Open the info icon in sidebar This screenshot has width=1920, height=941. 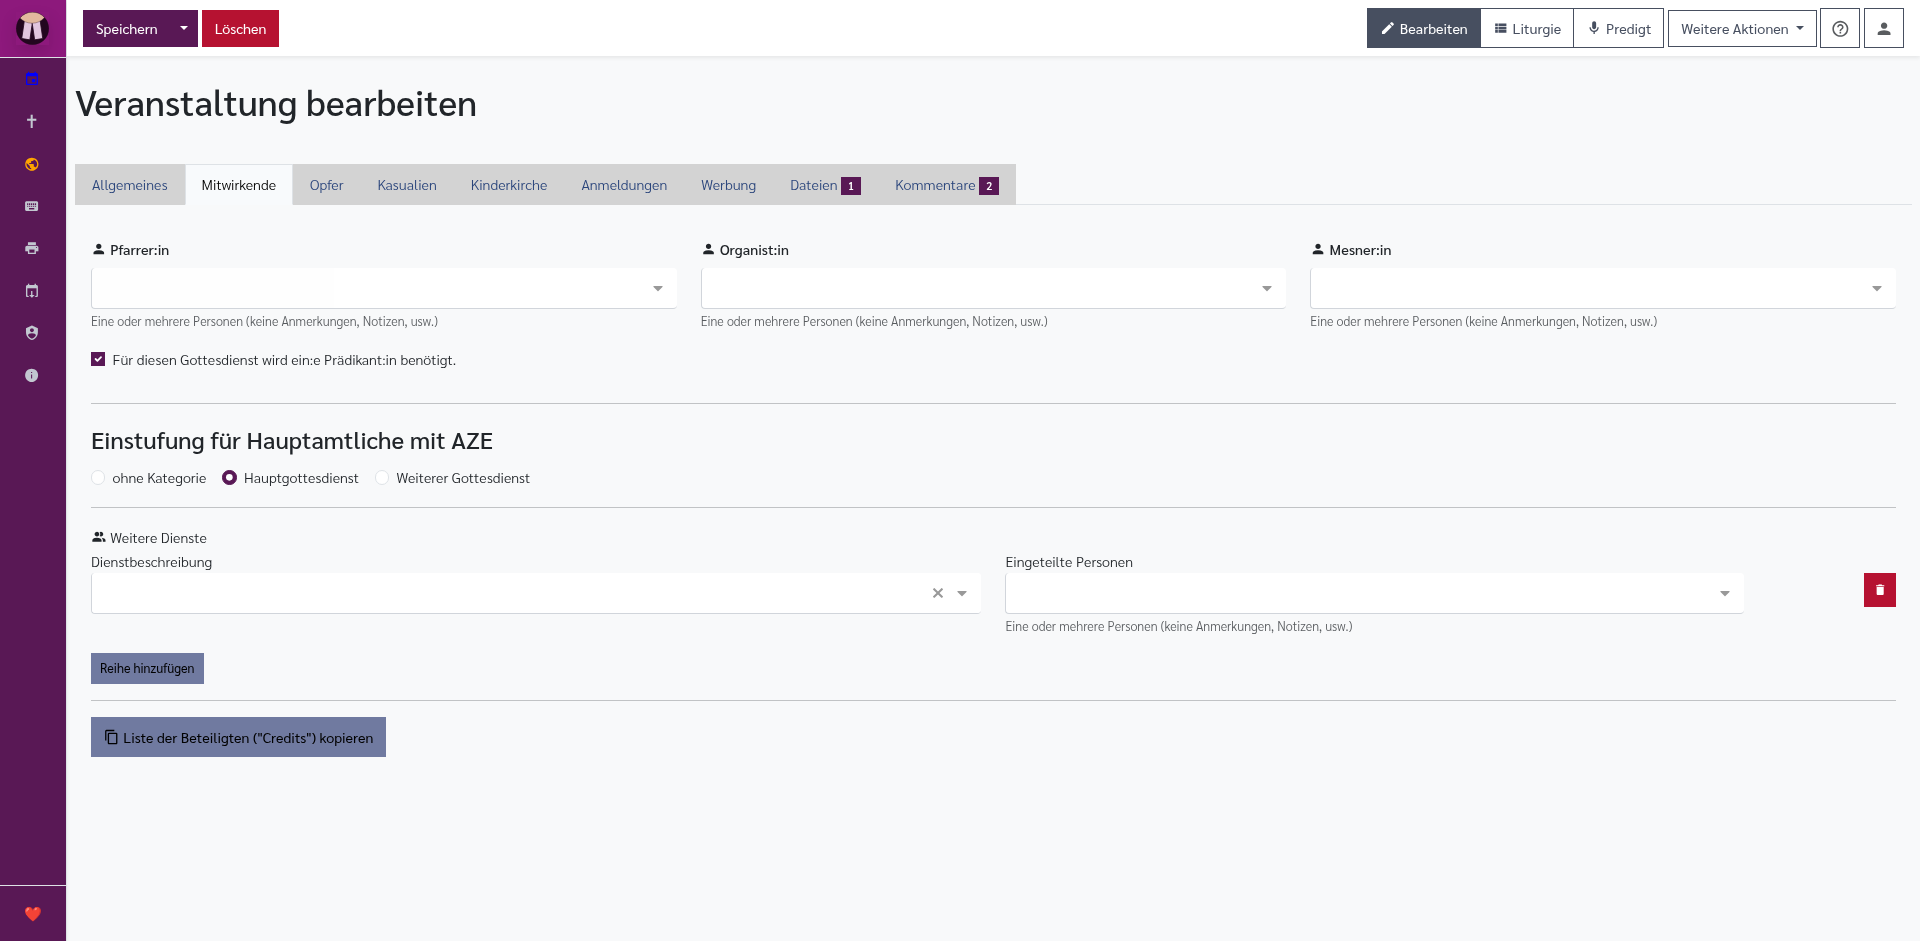click(x=32, y=375)
